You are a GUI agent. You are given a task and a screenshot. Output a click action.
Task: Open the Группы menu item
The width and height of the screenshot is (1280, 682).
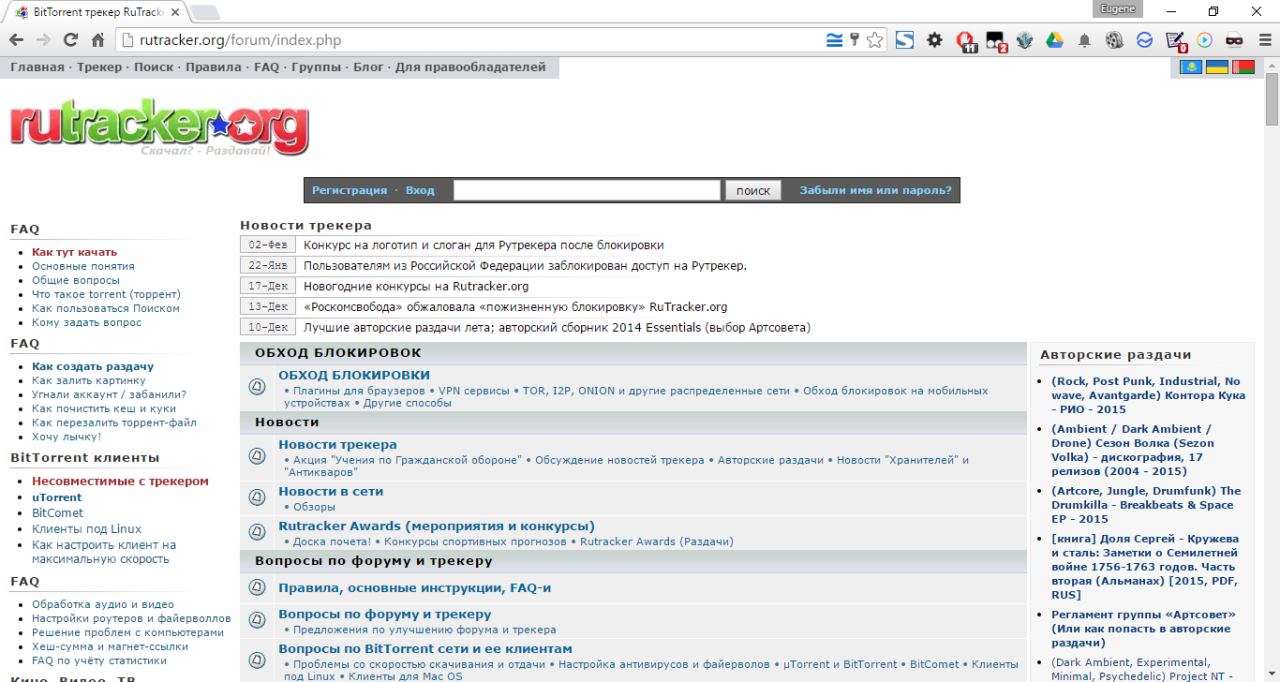tap(316, 67)
